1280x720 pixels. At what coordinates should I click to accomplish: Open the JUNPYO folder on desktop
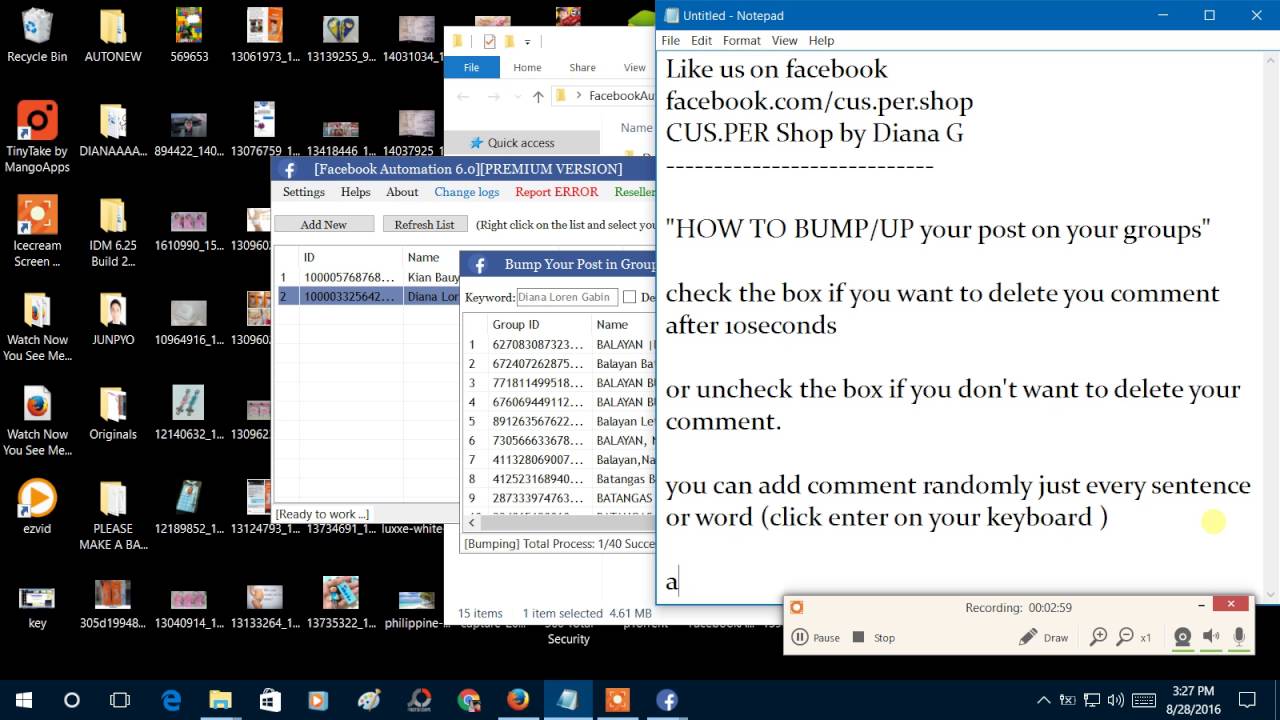(x=113, y=319)
